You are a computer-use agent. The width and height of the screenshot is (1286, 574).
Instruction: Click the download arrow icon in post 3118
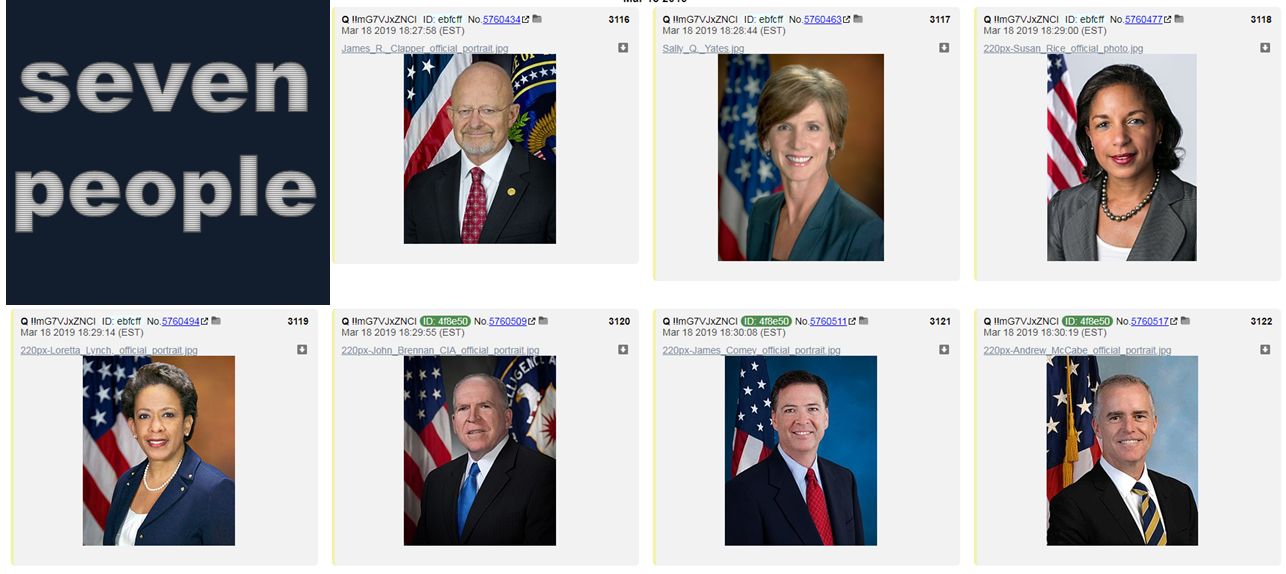coord(1265,48)
